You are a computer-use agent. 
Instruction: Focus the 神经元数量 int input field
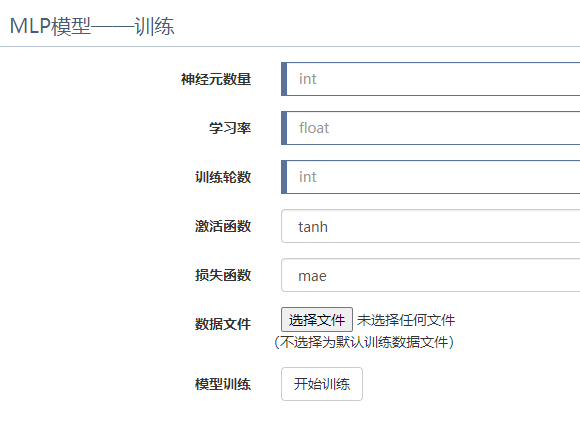[431, 79]
